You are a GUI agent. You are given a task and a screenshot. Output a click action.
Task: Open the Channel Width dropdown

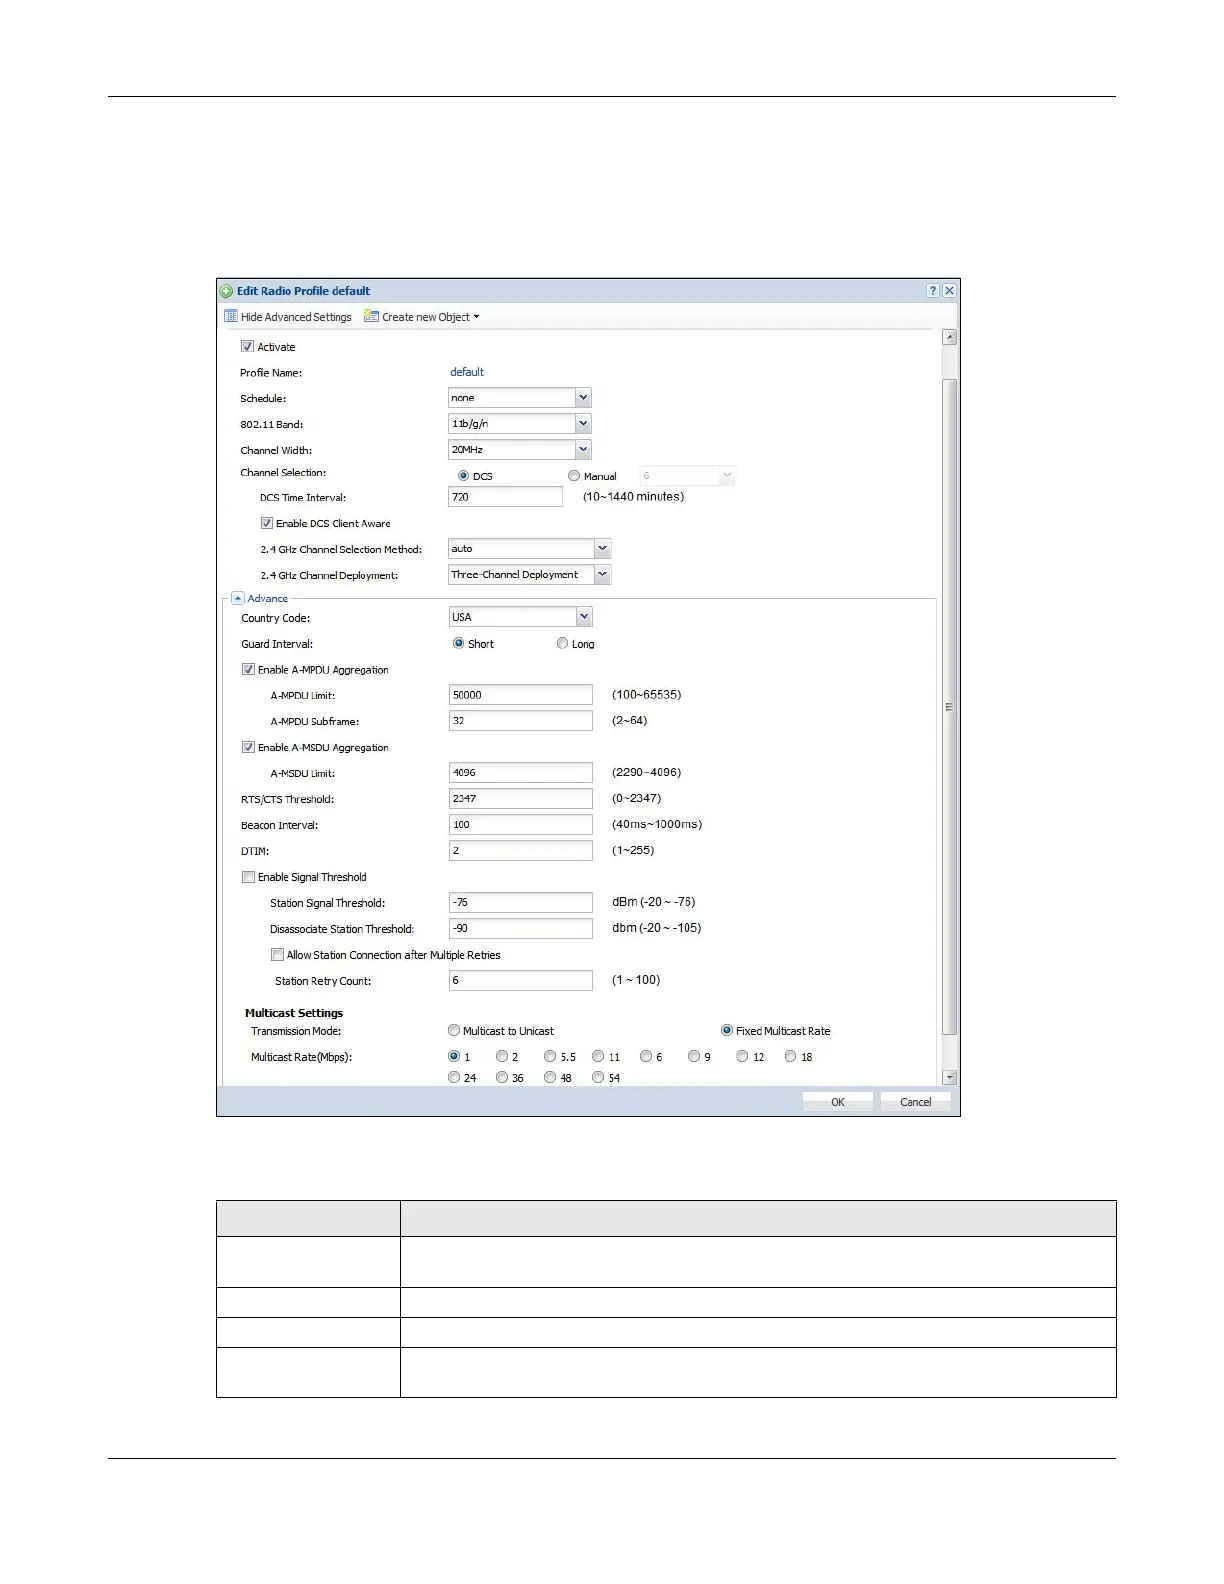pyautogui.click(x=583, y=450)
